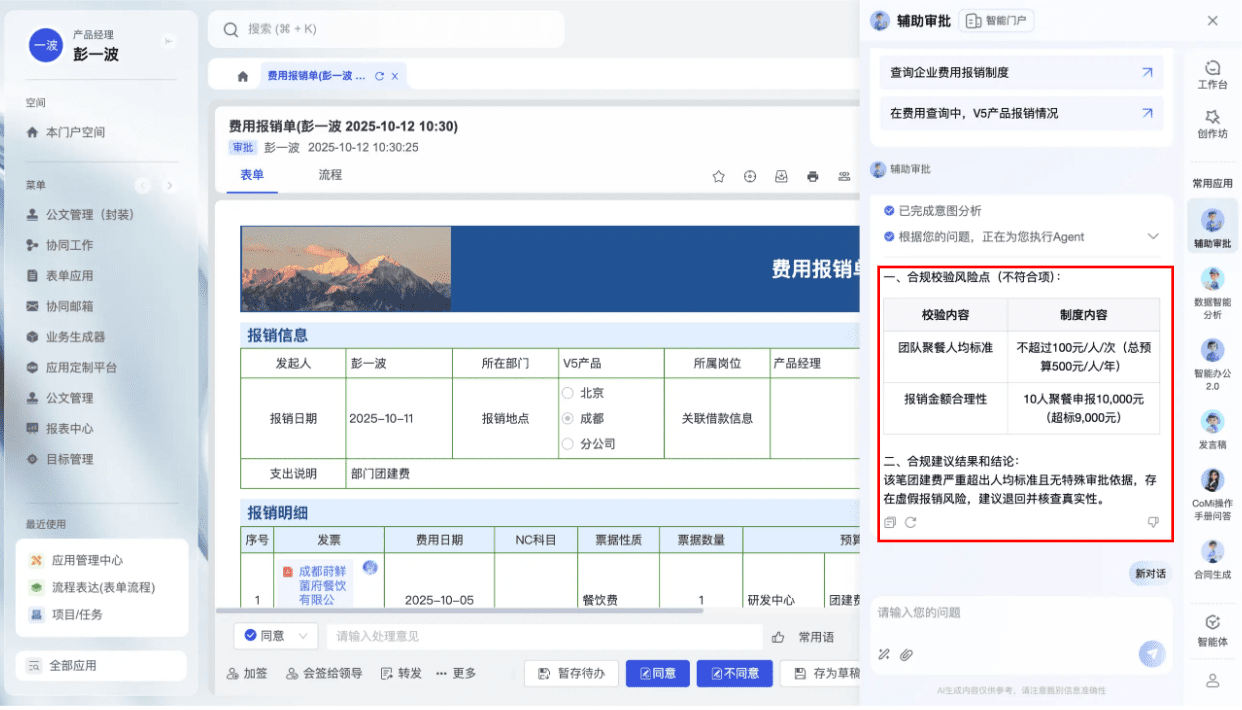Image resolution: width=1242 pixels, height=710 pixels.
Task: Switch to the 流程 tab
Action: 330,175
